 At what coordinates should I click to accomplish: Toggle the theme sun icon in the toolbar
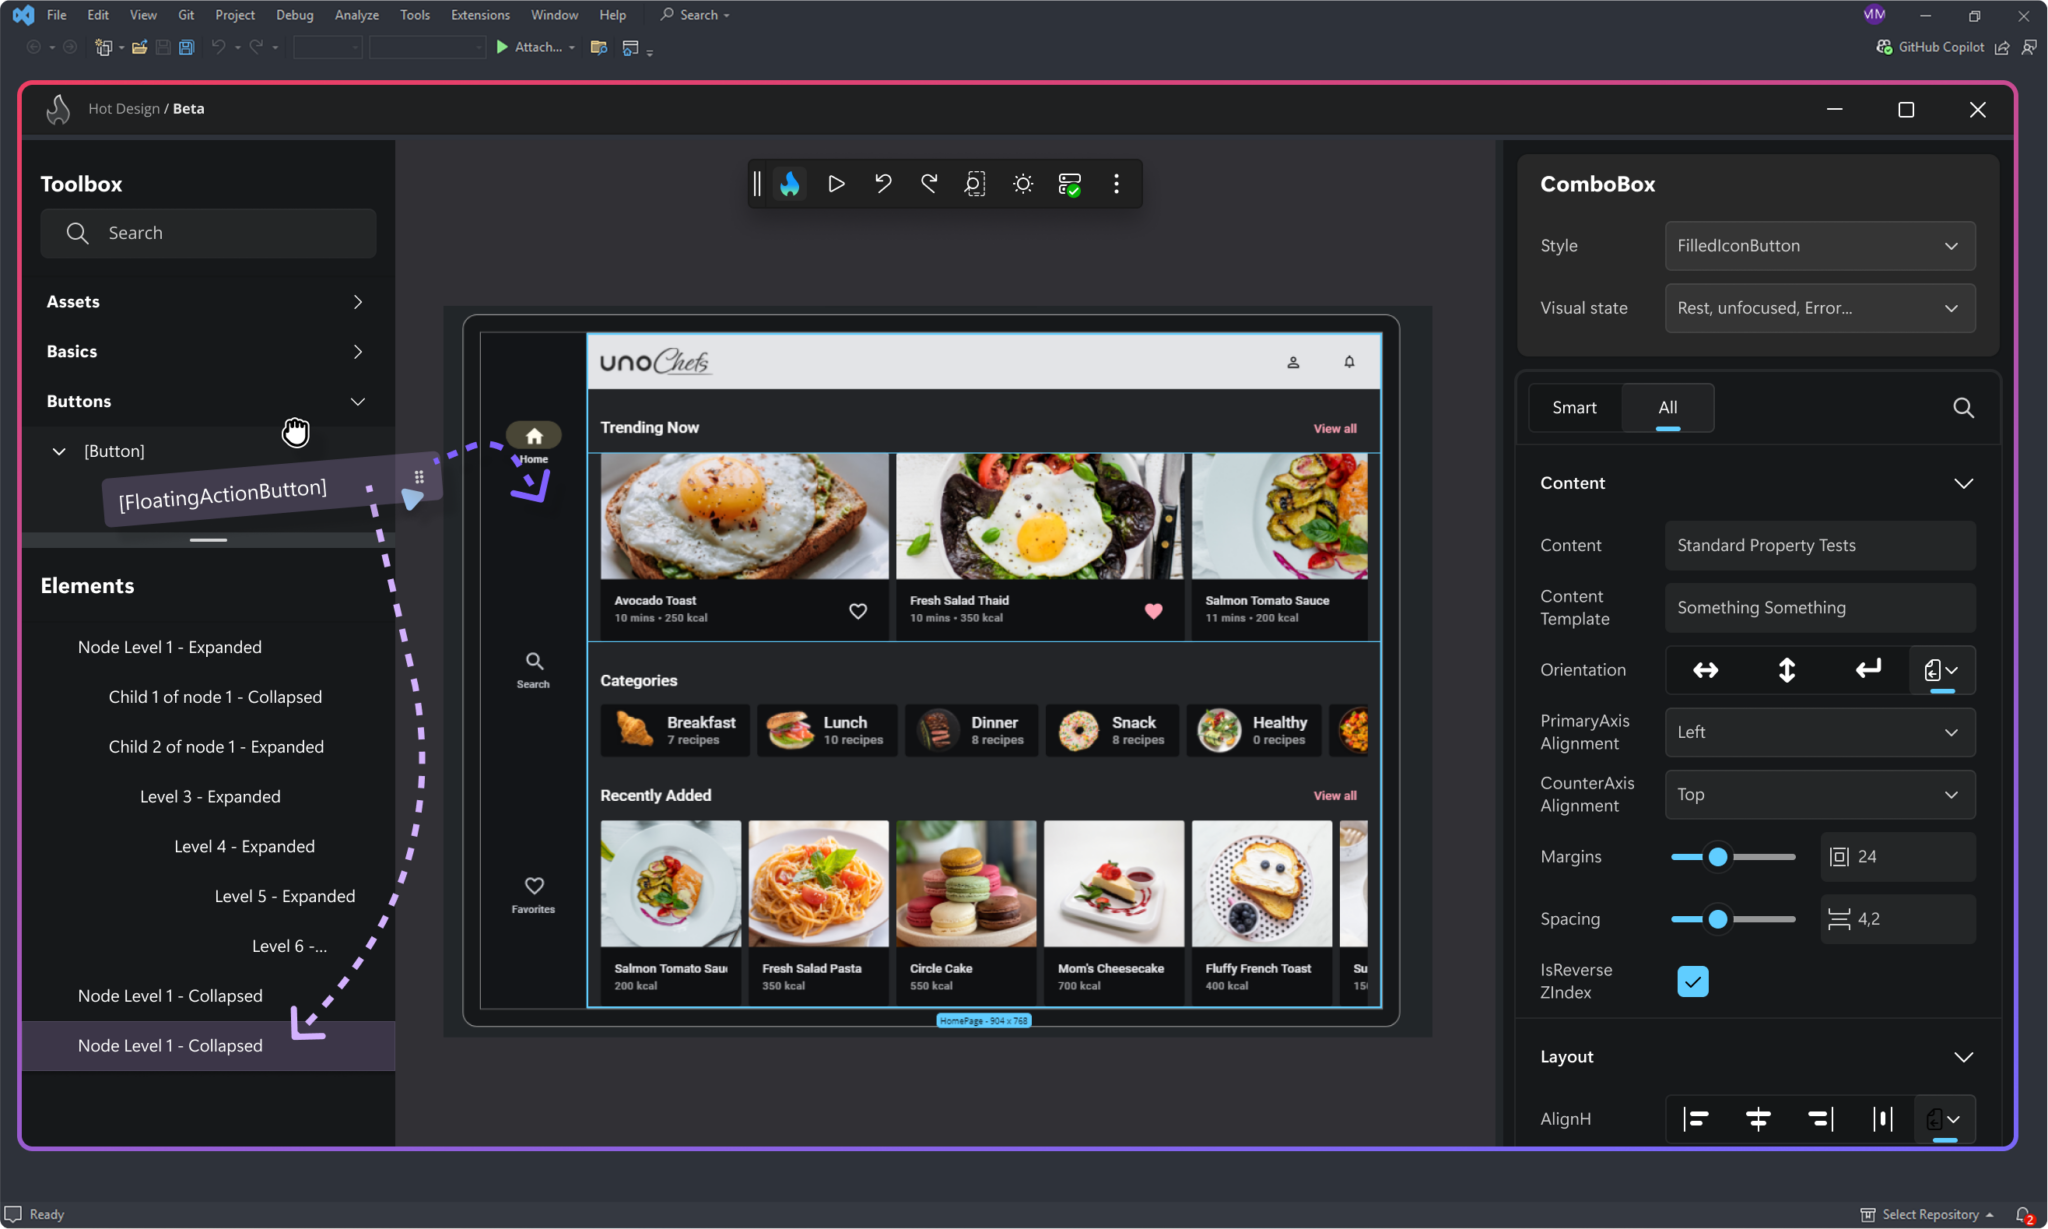[x=1021, y=183]
